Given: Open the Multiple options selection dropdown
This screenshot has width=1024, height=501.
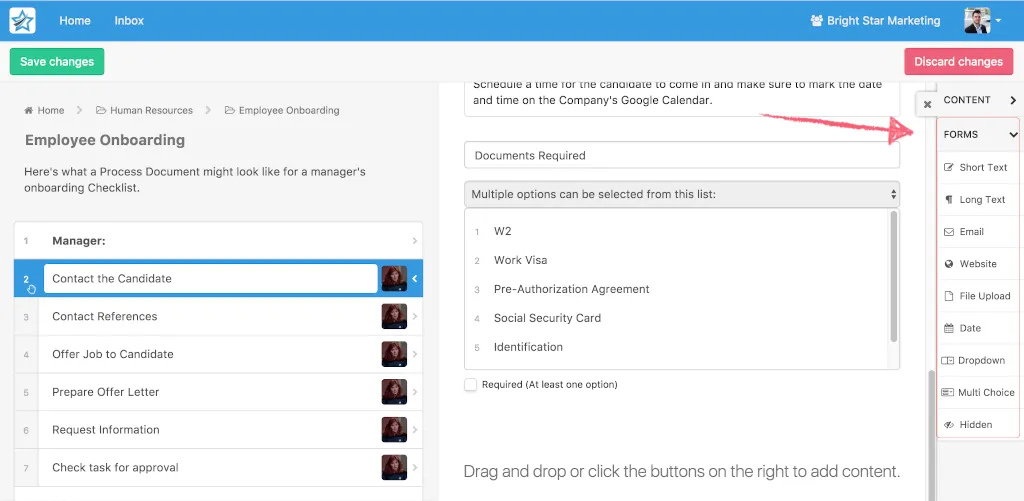Looking at the screenshot, I should pyautogui.click(x=682, y=194).
